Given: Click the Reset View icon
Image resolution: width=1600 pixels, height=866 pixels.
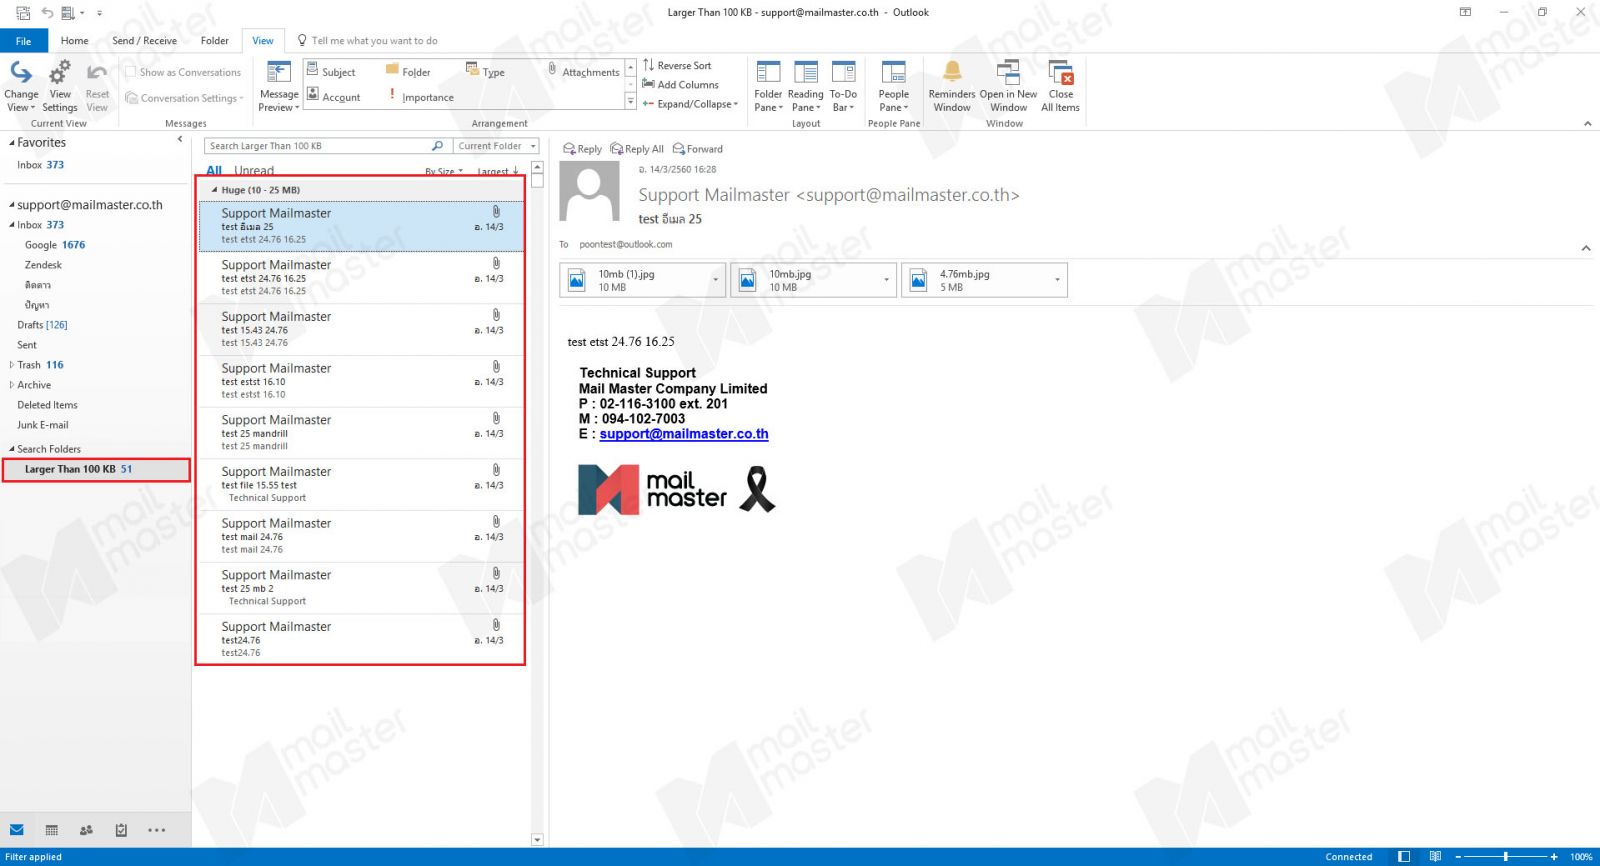Looking at the screenshot, I should [97, 73].
